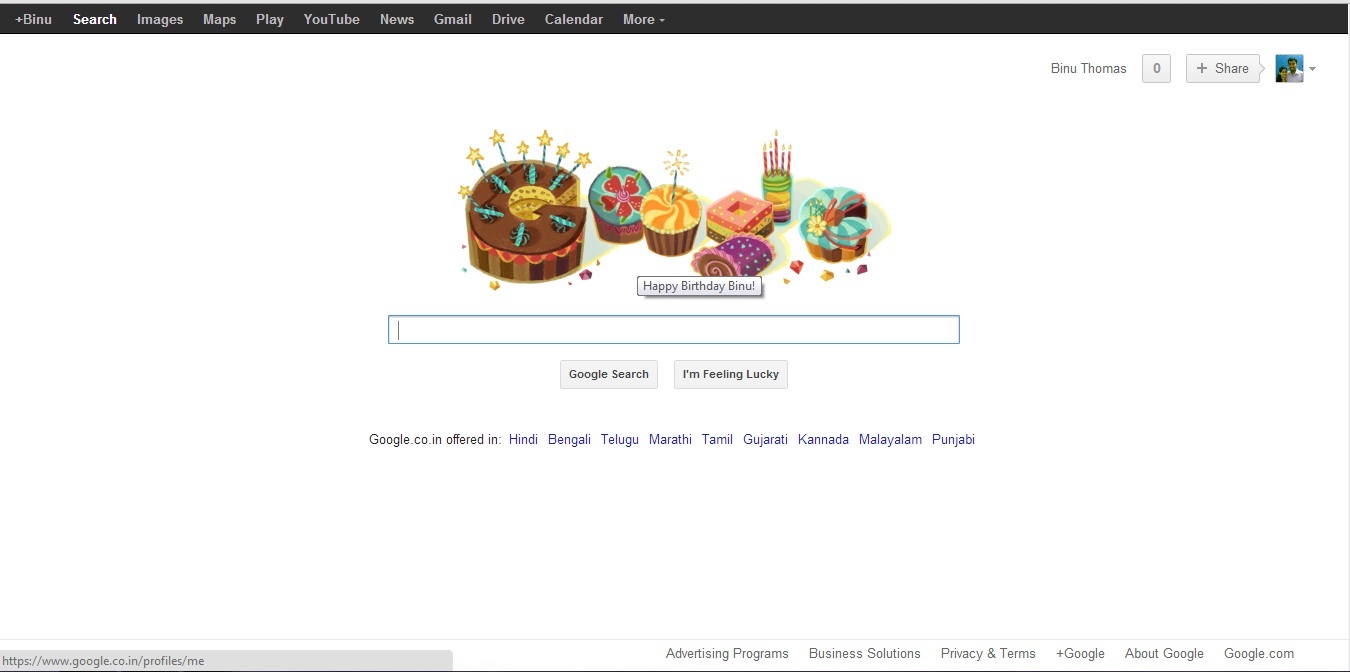Focus the Google search text box

tap(674, 330)
